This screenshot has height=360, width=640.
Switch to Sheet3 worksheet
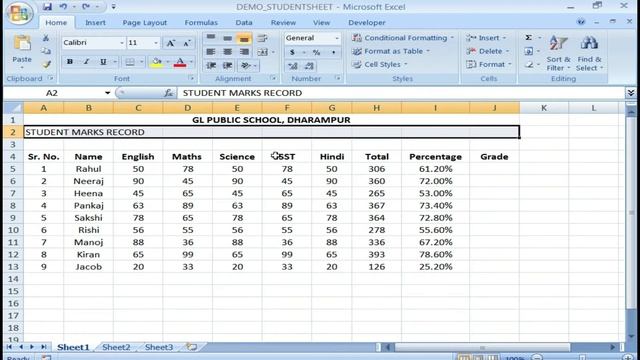(x=159, y=347)
